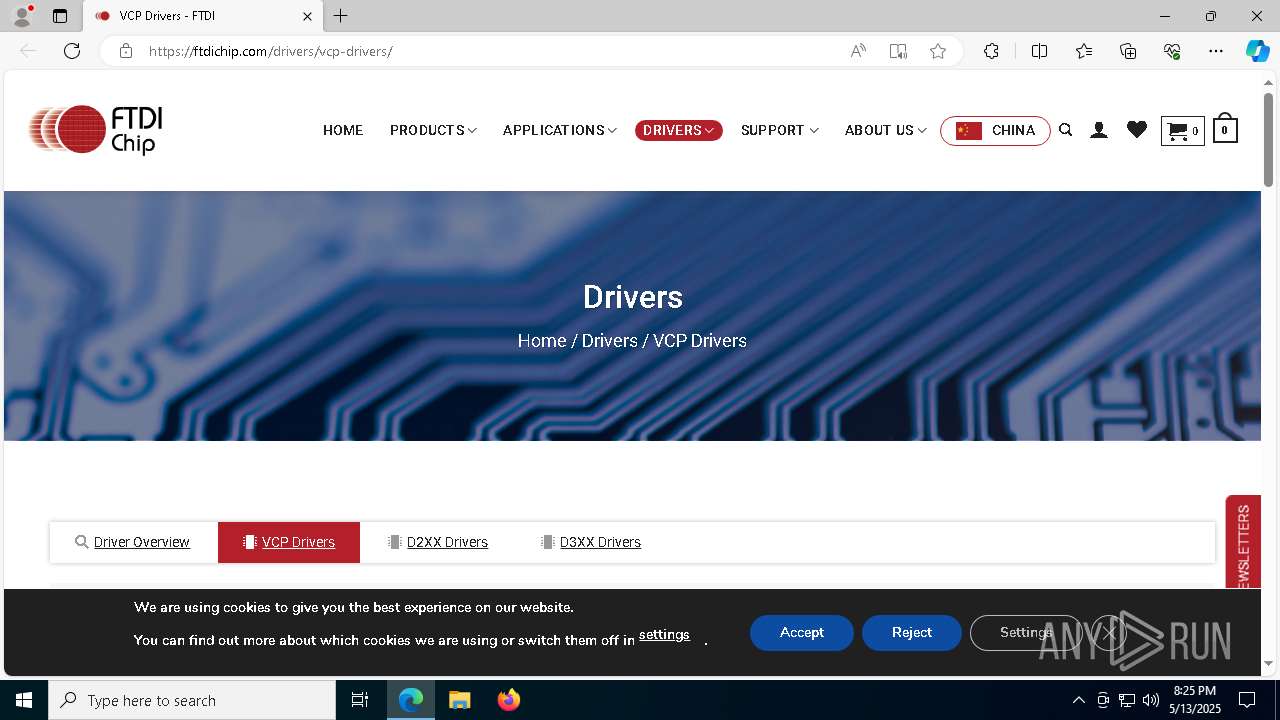1280x720 pixels.
Task: Open the clock and date in taskbar
Action: click(1194, 700)
